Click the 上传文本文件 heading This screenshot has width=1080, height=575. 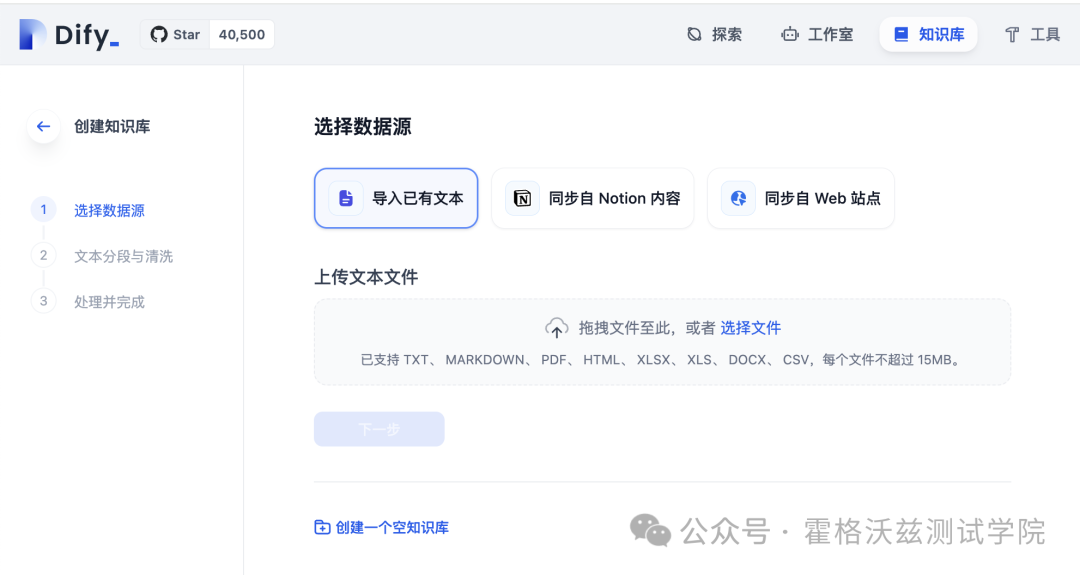pos(366,277)
